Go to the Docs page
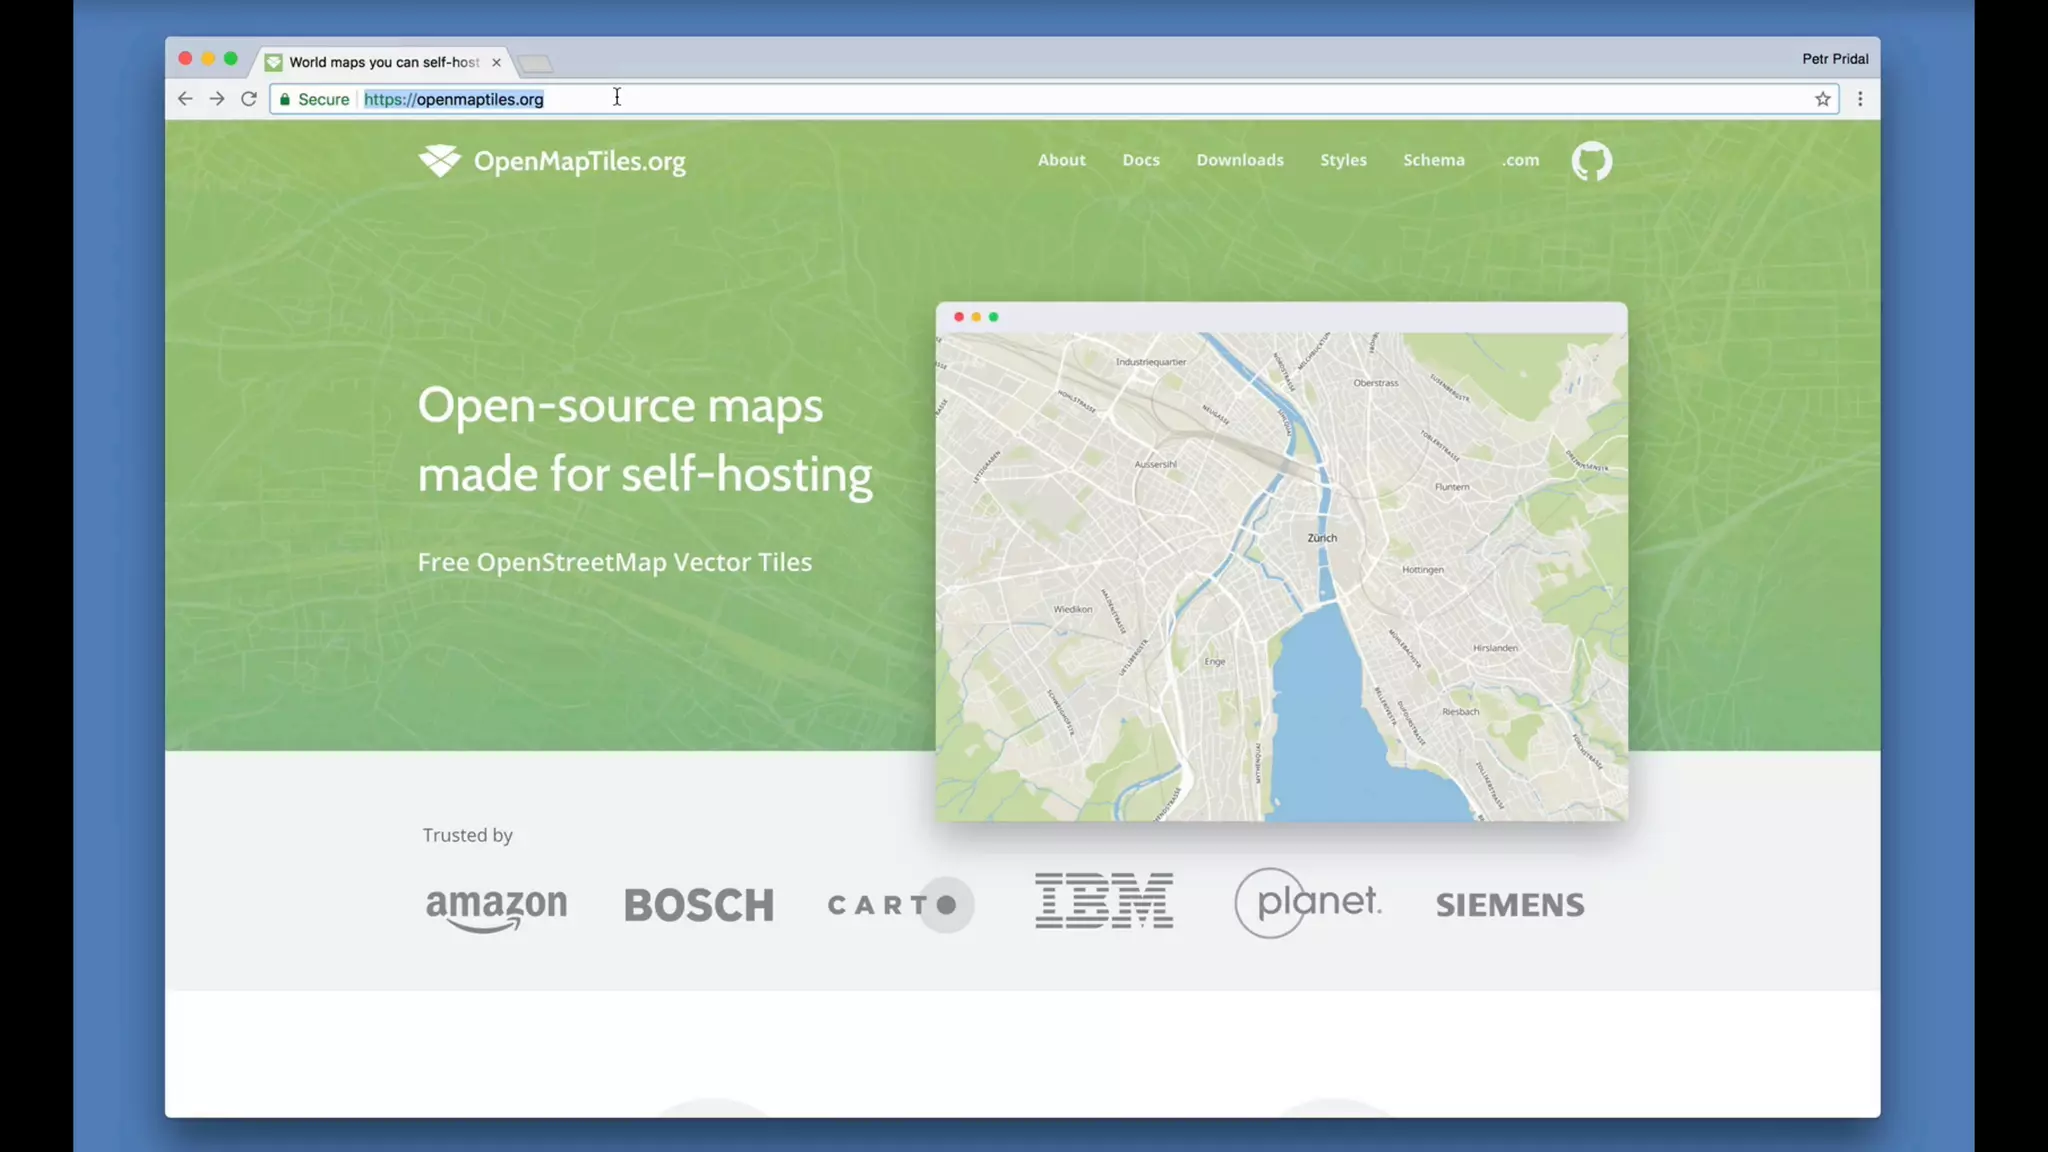This screenshot has width=2048, height=1152. 1141,160
